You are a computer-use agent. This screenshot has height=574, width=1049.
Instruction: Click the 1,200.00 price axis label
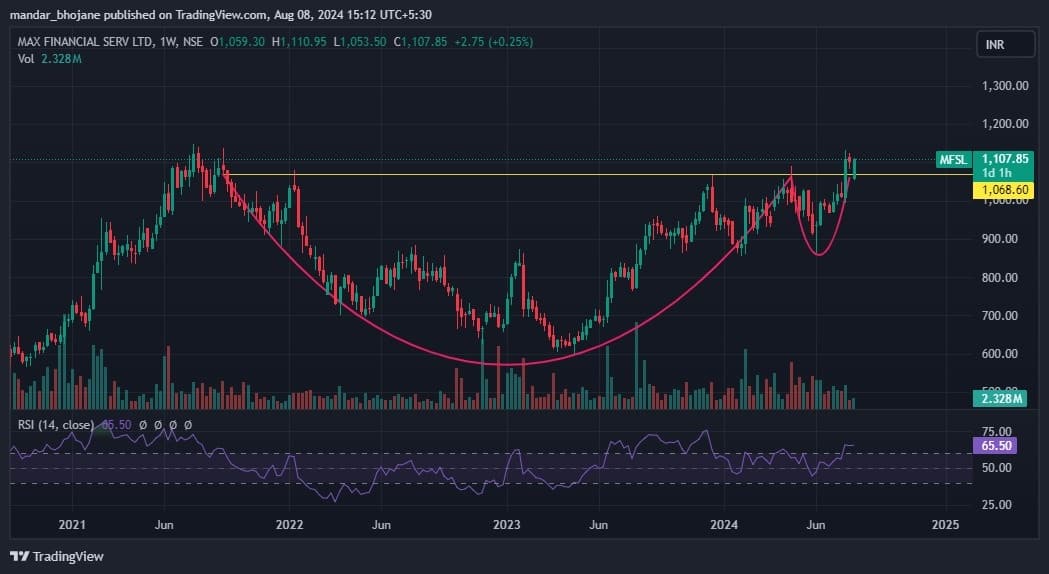1005,124
